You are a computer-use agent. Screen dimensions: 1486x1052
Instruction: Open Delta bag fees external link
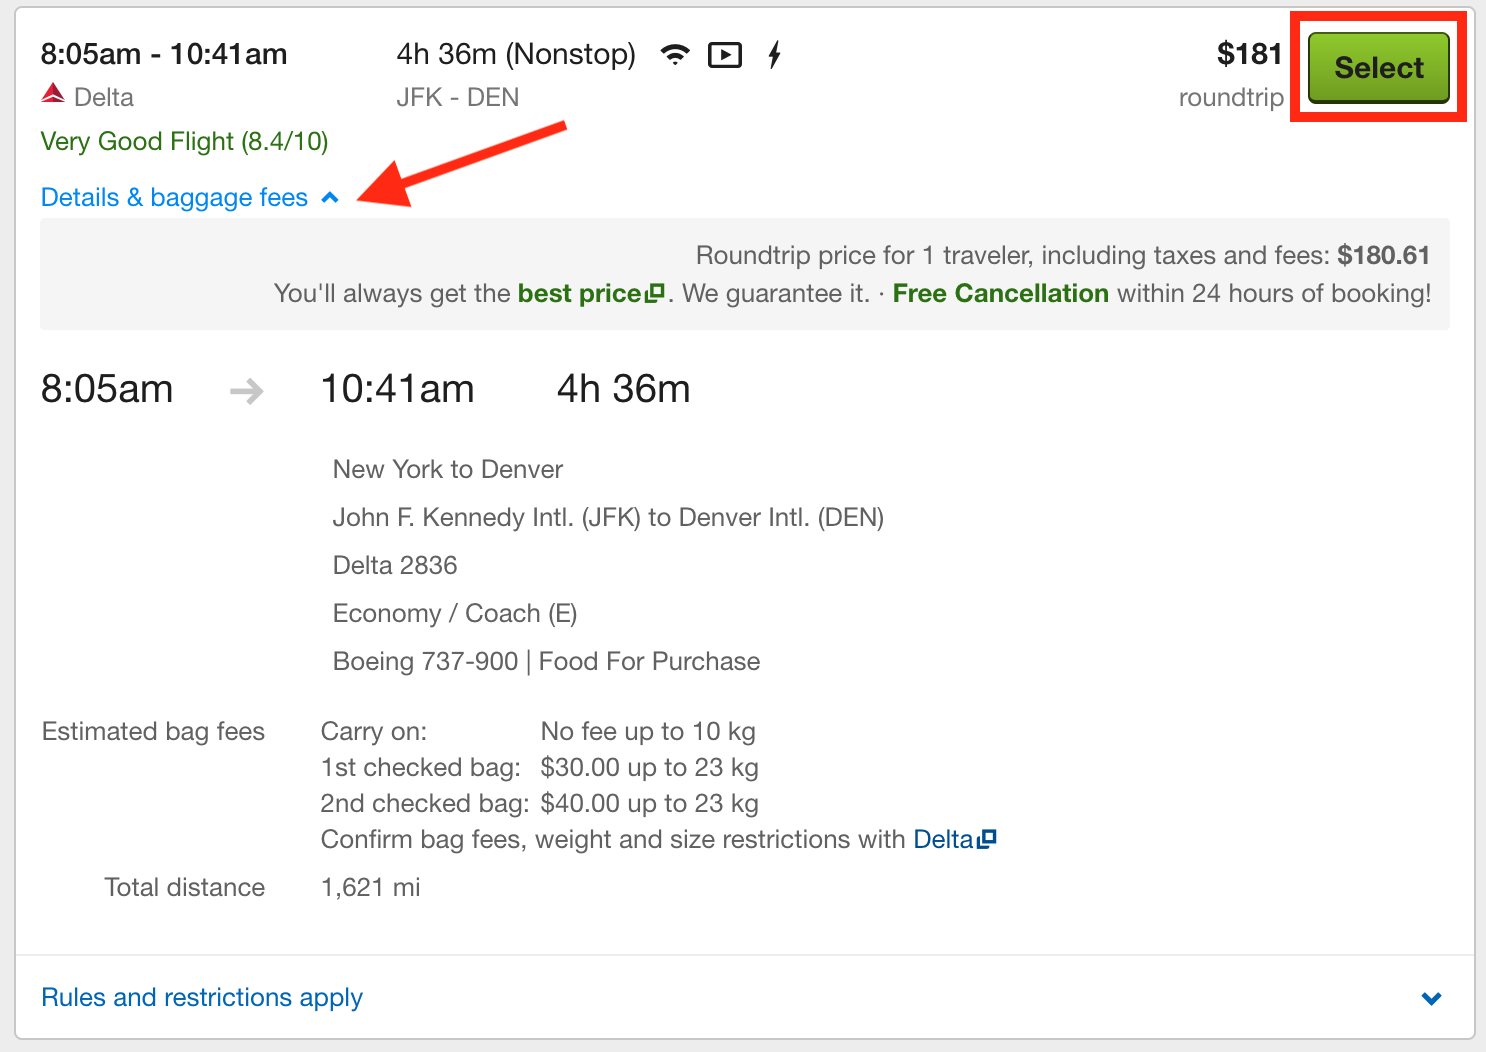tap(954, 839)
